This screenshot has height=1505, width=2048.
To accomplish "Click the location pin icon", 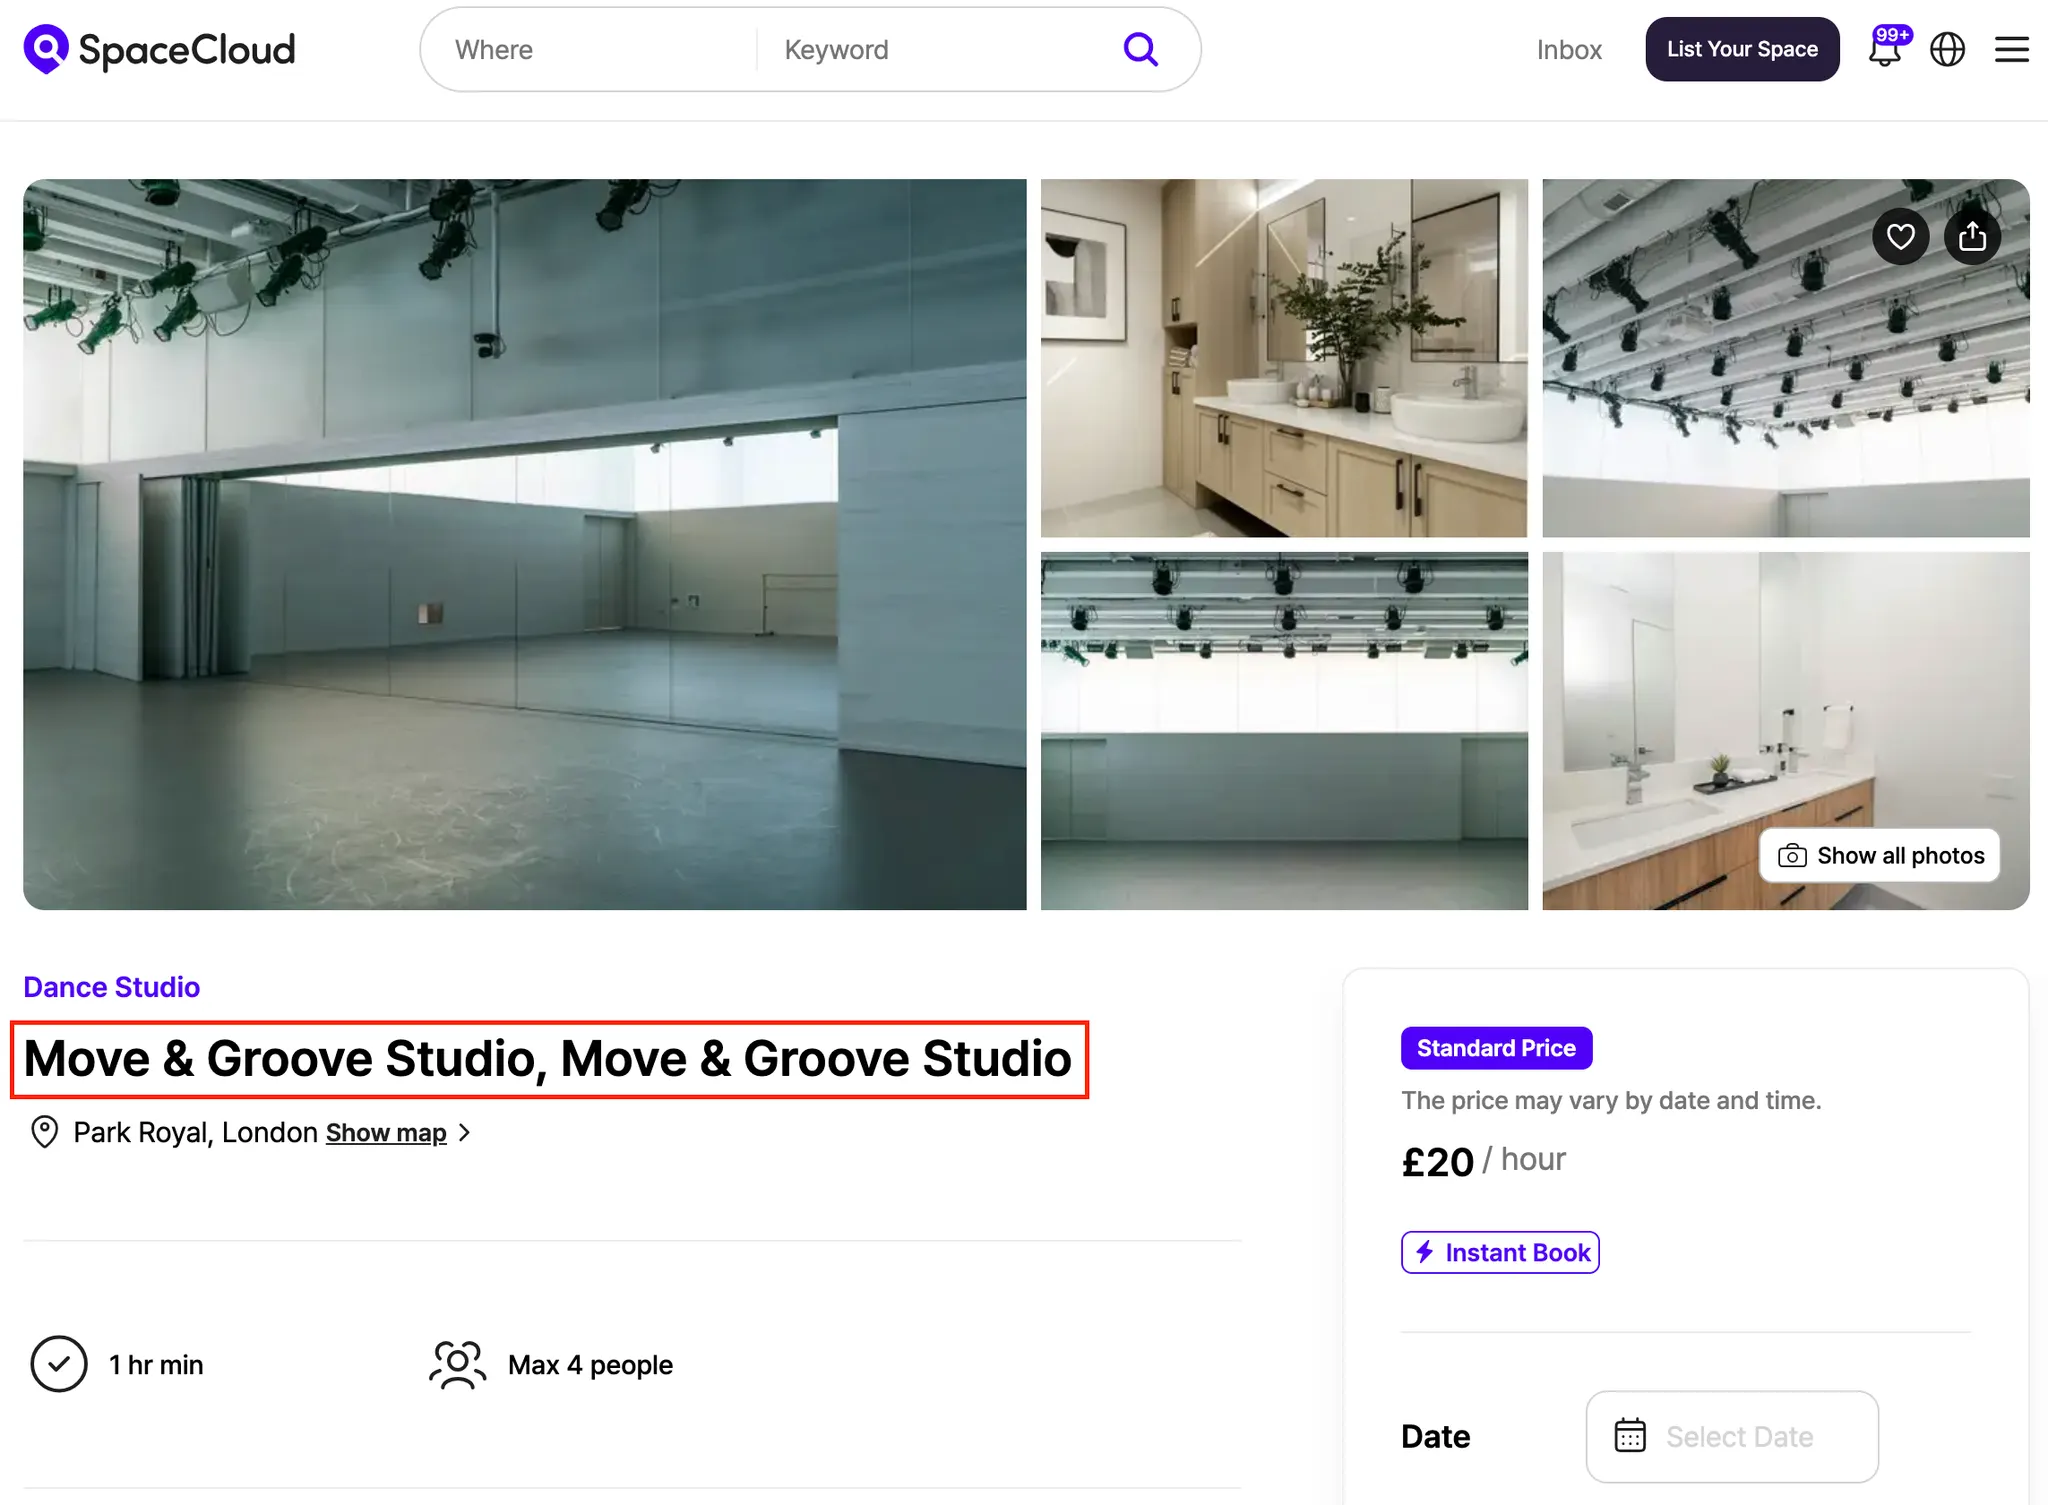I will [x=44, y=1132].
